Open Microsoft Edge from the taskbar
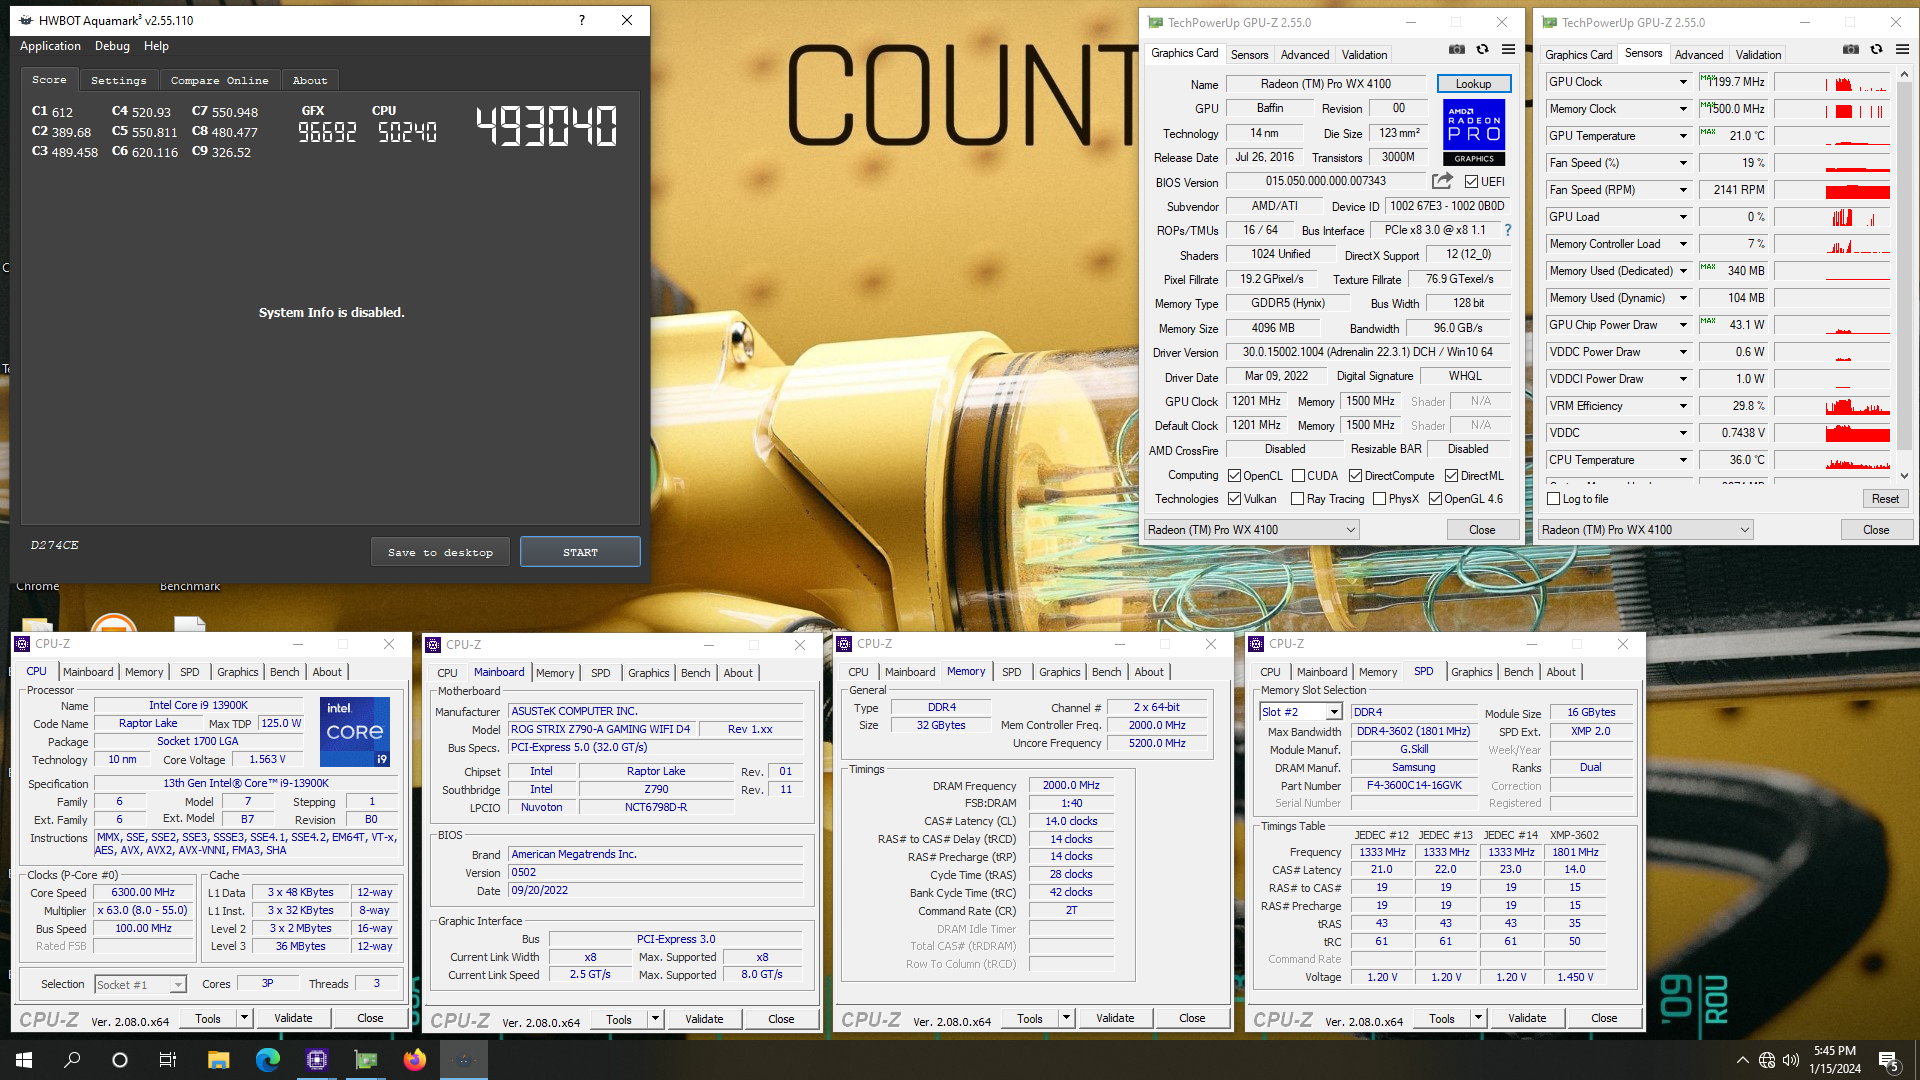 pos(267,1060)
